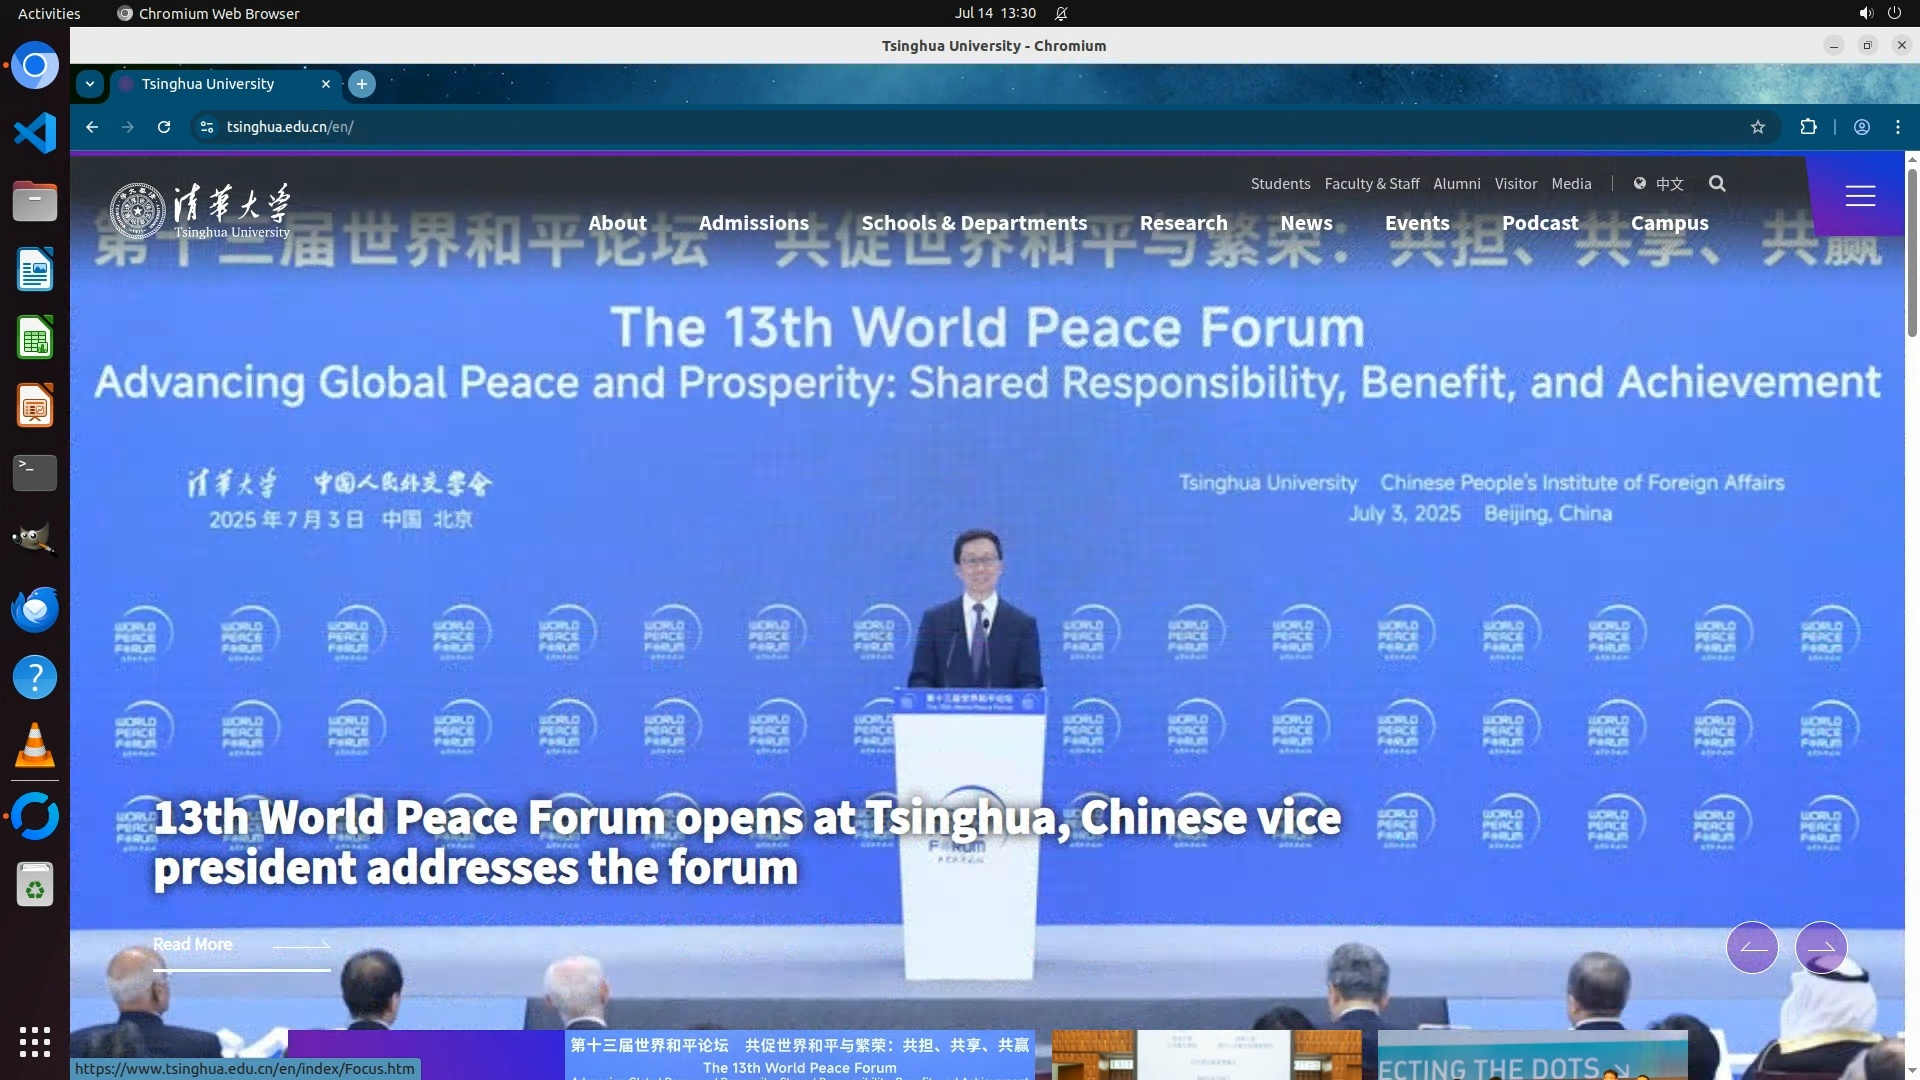
Task: Reload the page with refresh icon
Action: pyautogui.click(x=164, y=127)
